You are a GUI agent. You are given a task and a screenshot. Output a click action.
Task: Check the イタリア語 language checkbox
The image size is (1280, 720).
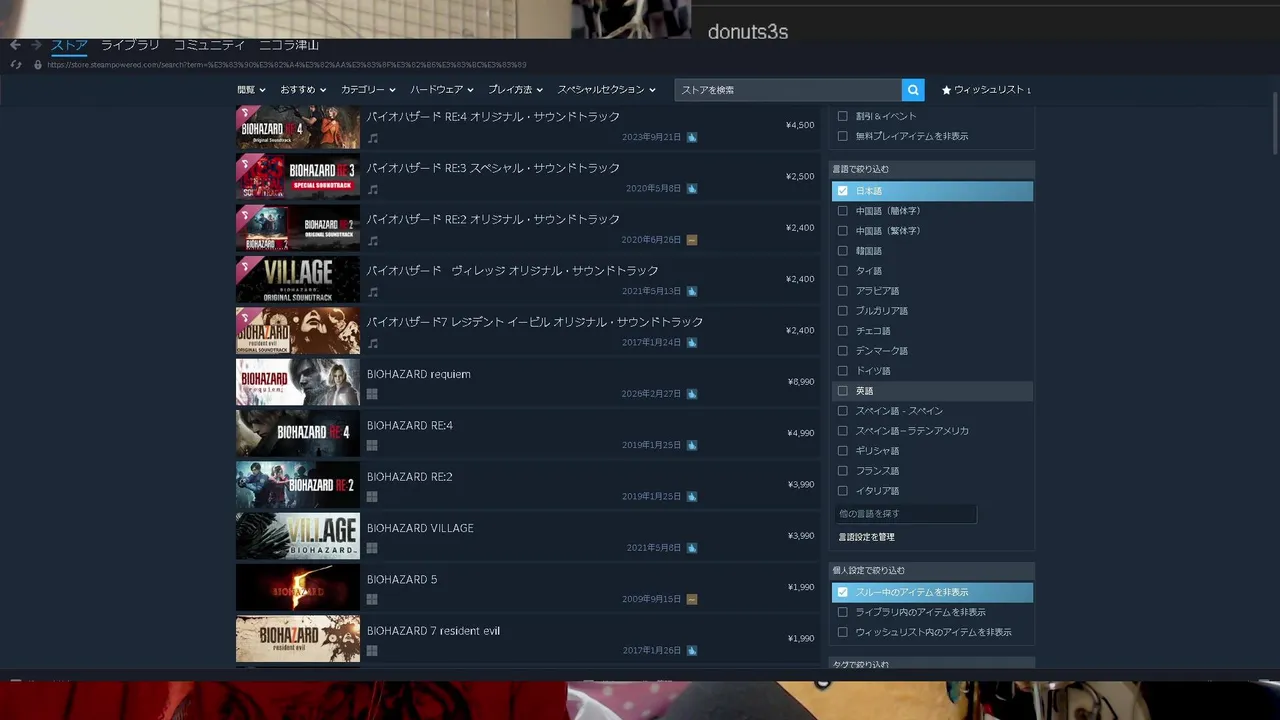tap(843, 491)
